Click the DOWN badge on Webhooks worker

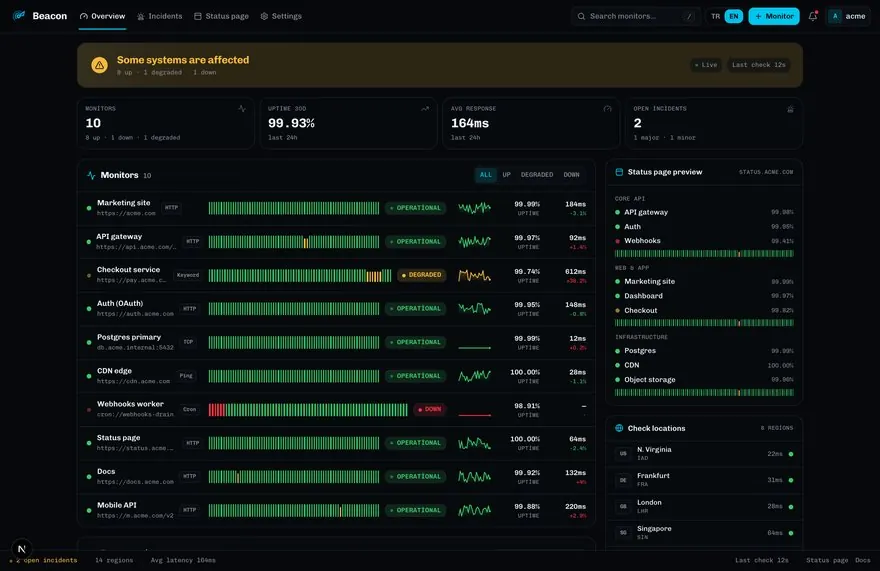point(430,409)
